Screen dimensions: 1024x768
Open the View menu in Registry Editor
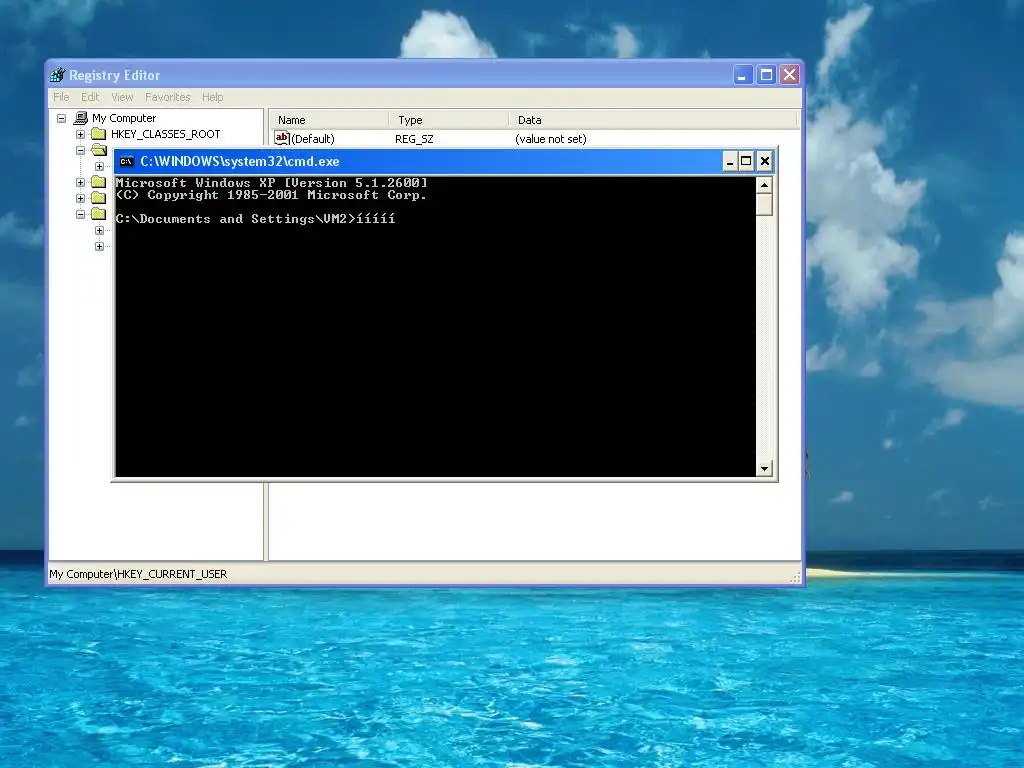(x=122, y=97)
